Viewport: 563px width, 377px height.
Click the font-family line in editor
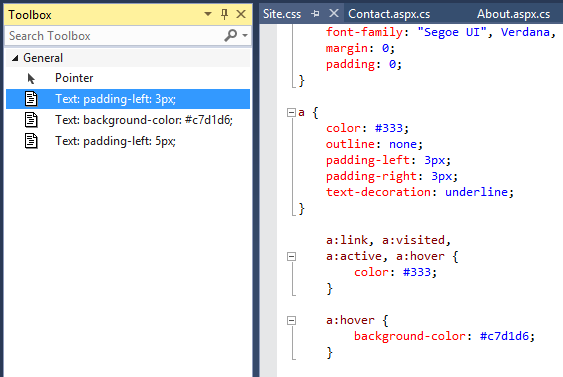(x=441, y=32)
